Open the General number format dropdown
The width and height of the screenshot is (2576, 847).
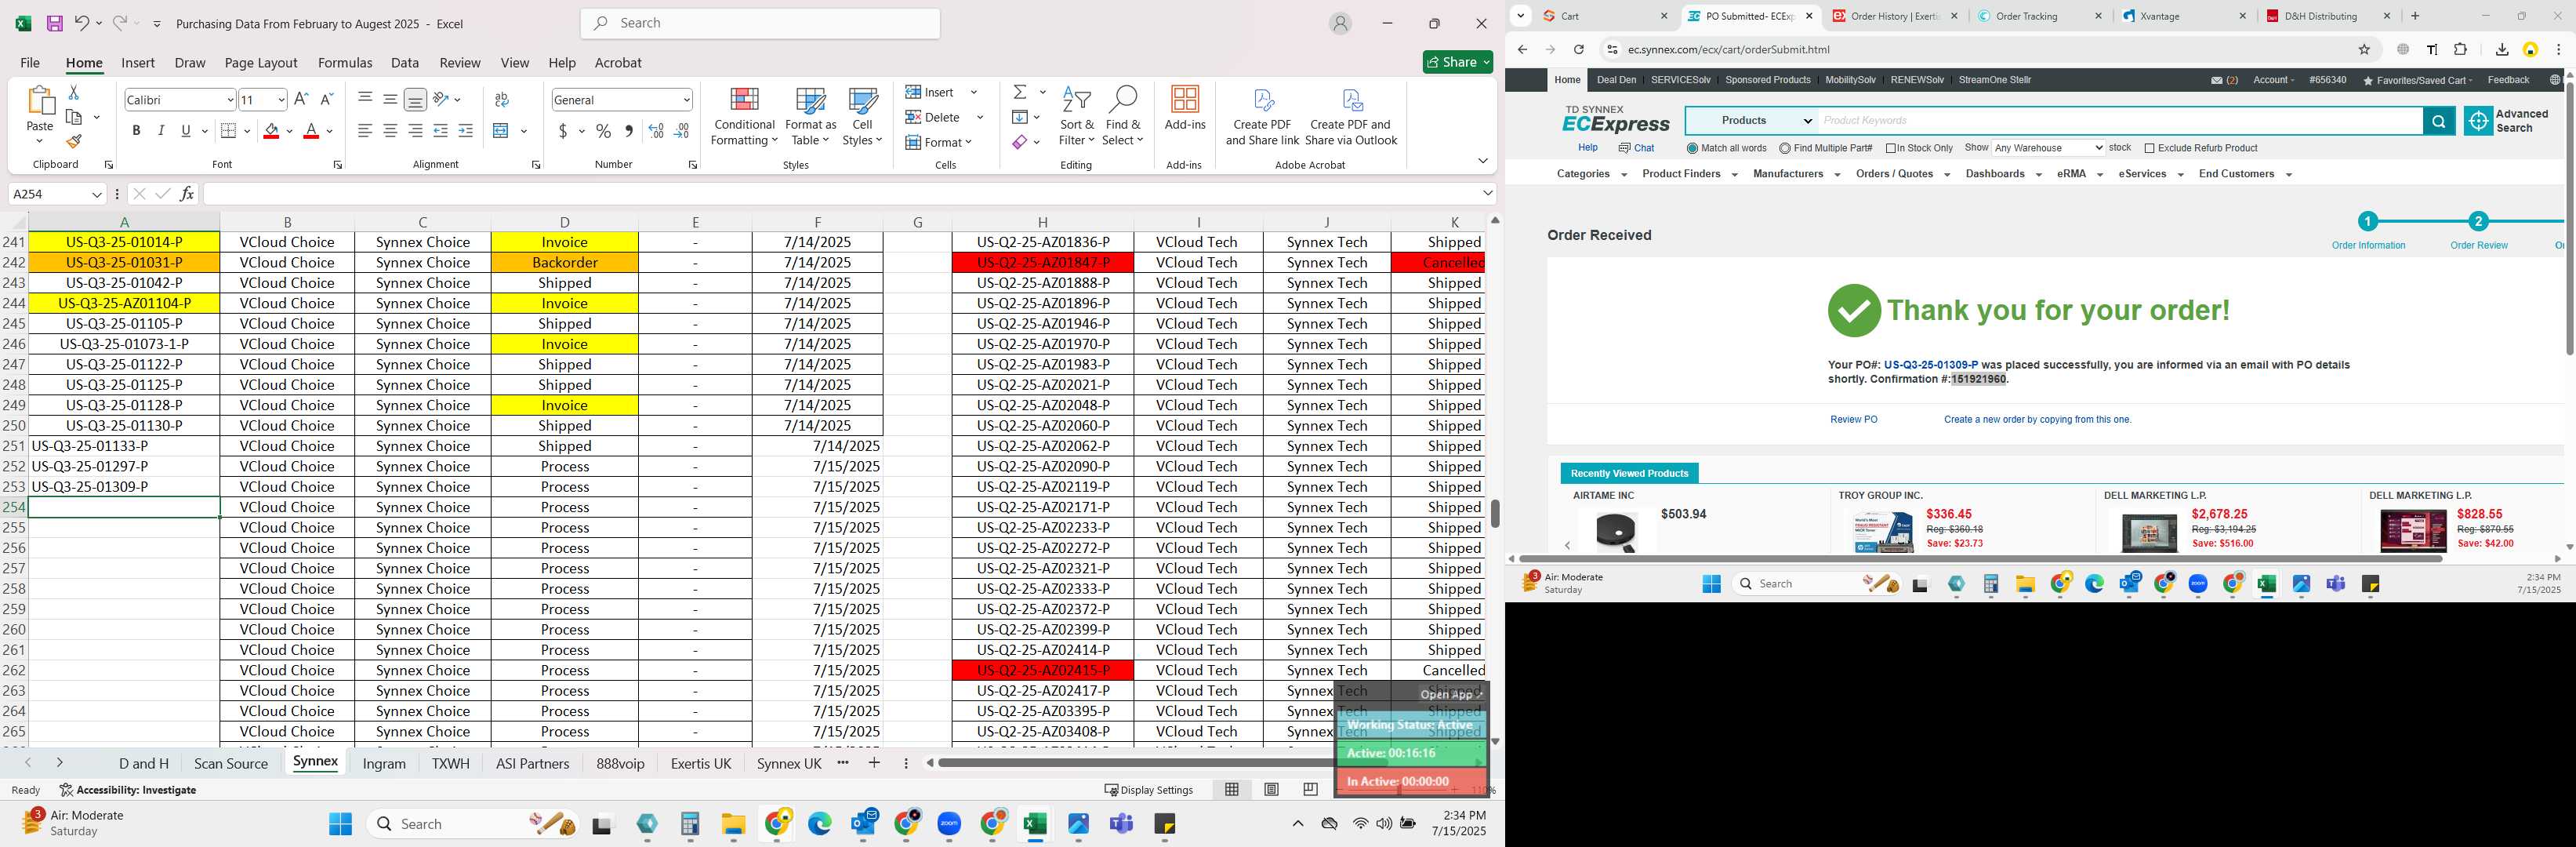tap(686, 100)
